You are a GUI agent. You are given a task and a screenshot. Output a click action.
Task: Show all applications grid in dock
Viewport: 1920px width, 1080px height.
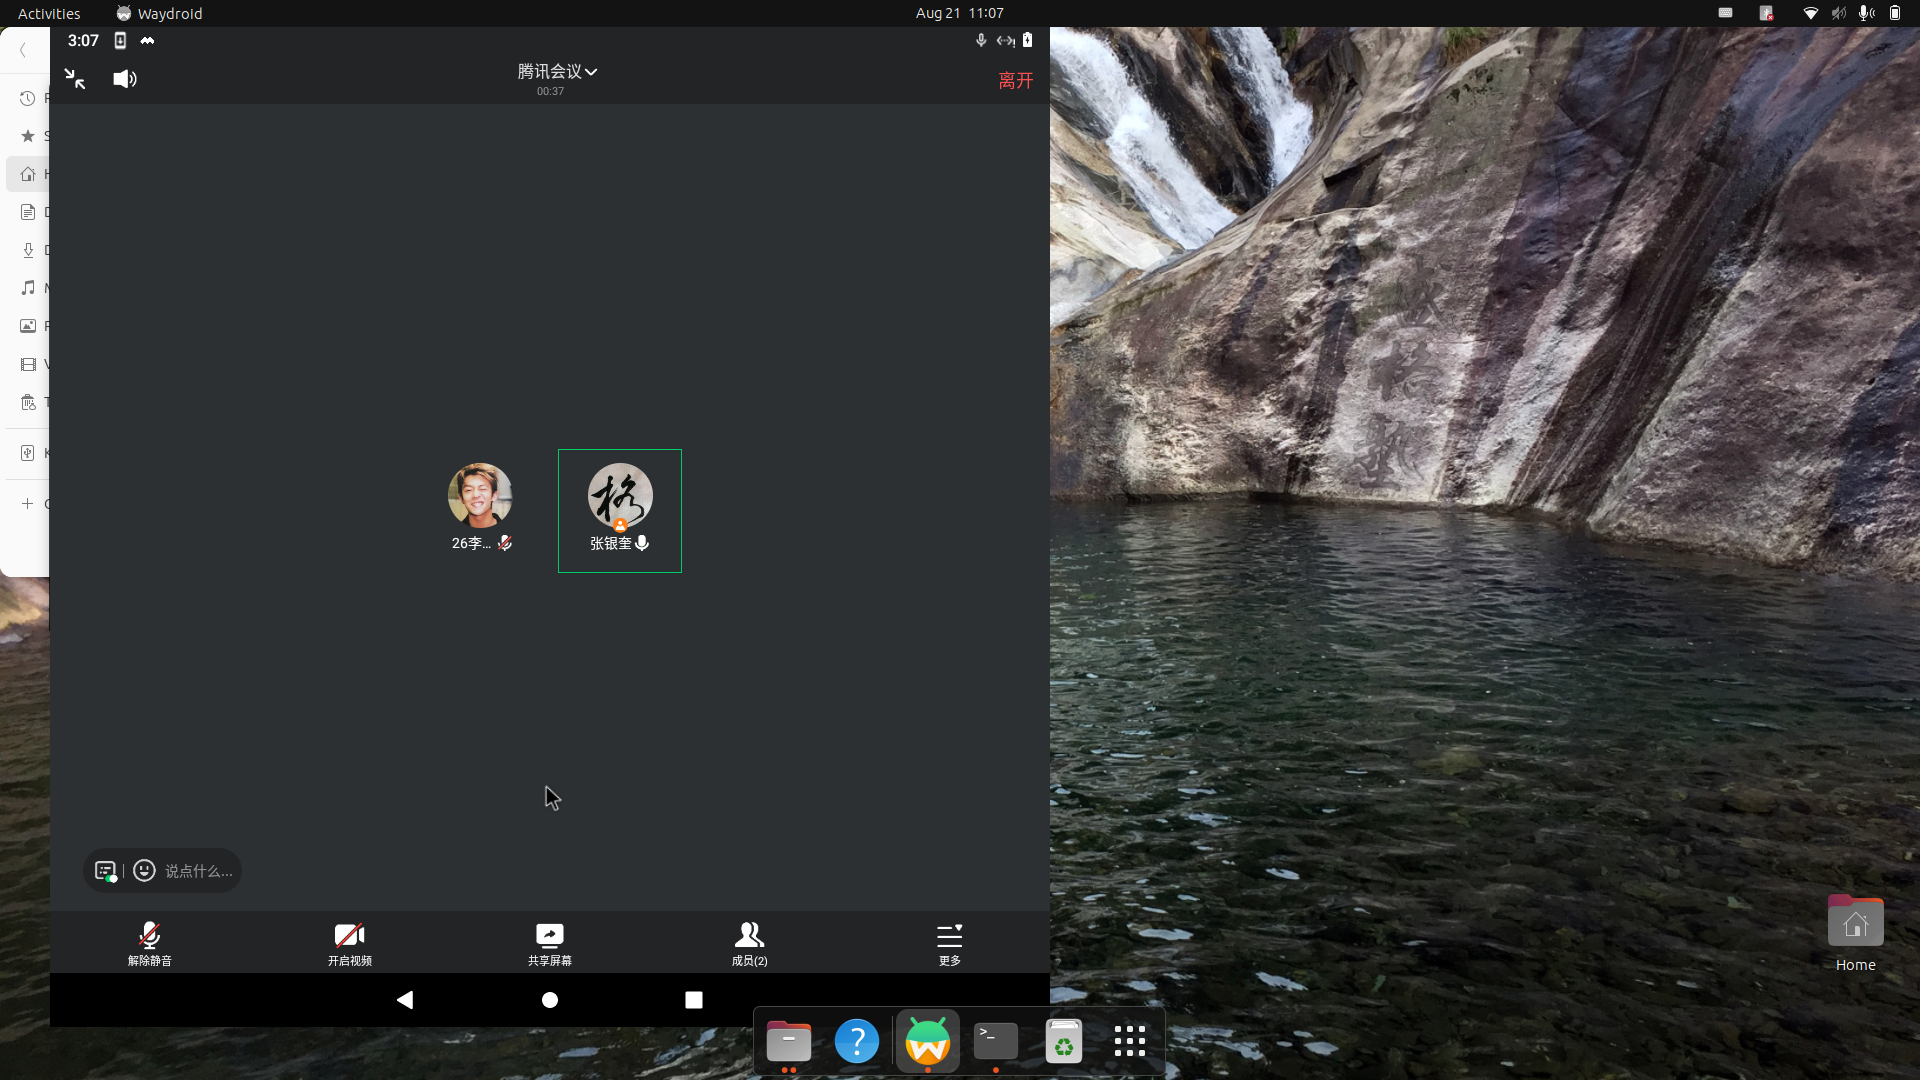[1130, 1042]
